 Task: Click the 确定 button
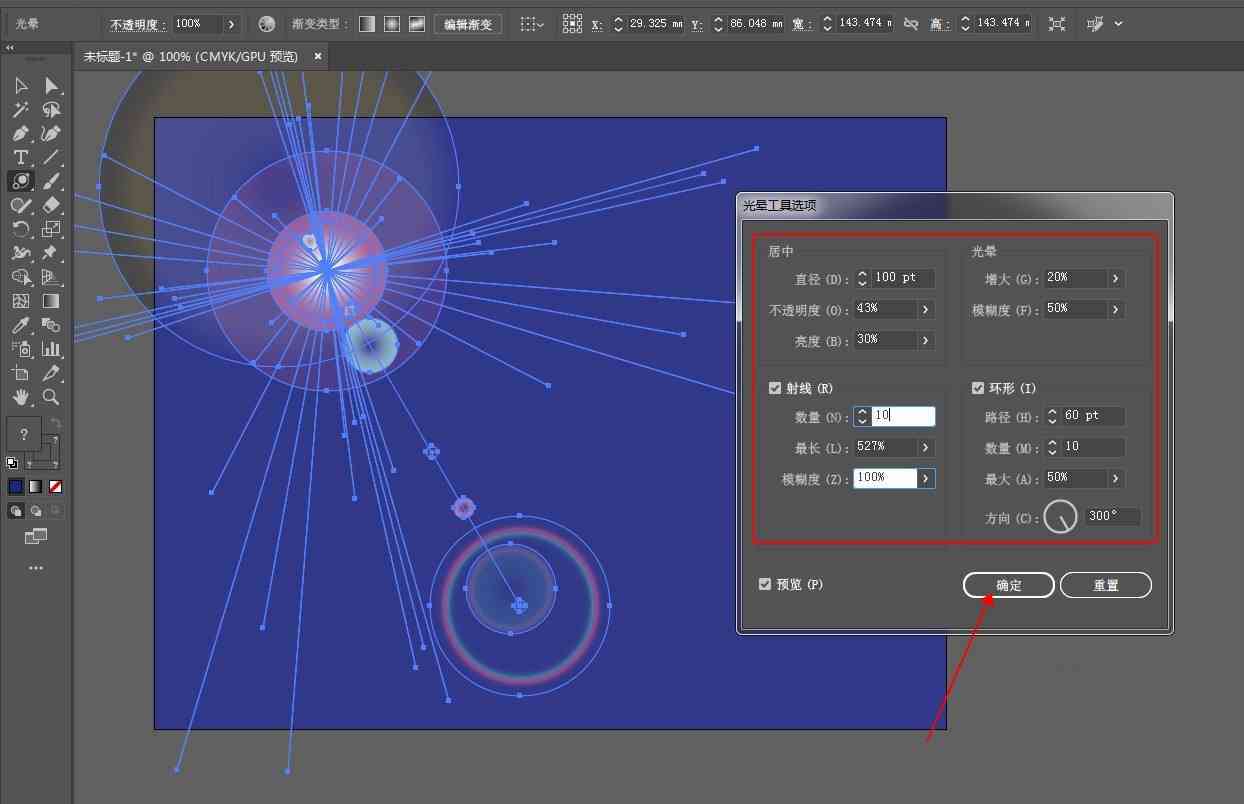tap(1009, 585)
